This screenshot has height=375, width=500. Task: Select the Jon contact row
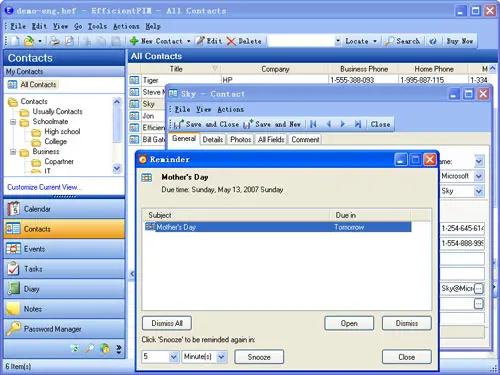(147, 116)
